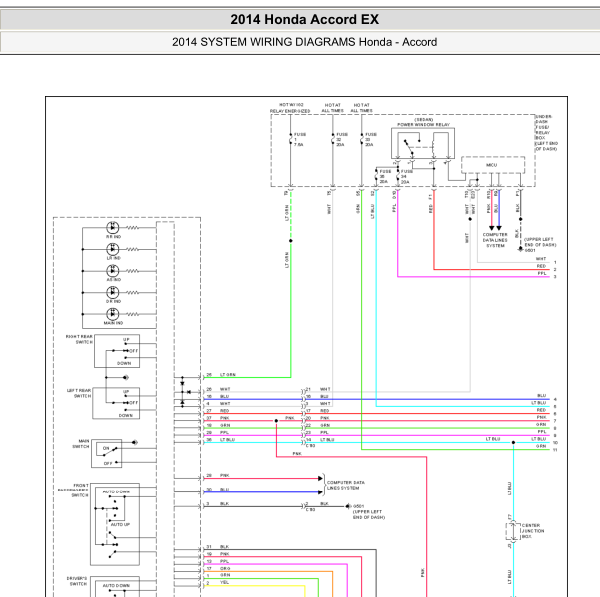
Task: Click pin '30 BLU' connector label
Action: 218,489
